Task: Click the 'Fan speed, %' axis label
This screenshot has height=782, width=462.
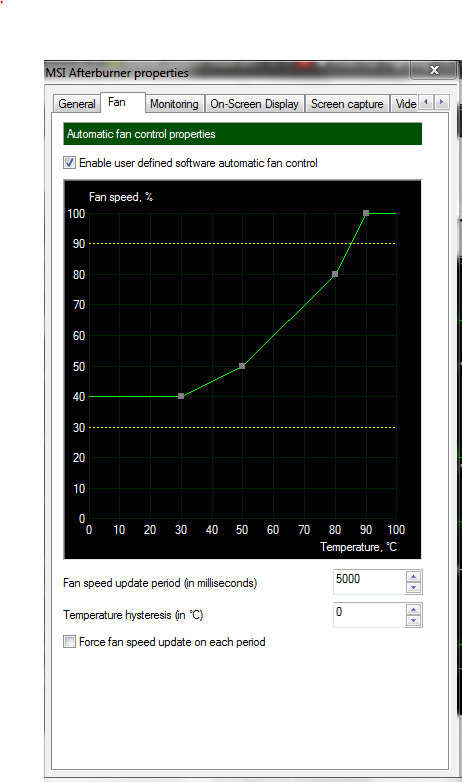Action: pyautogui.click(x=121, y=197)
